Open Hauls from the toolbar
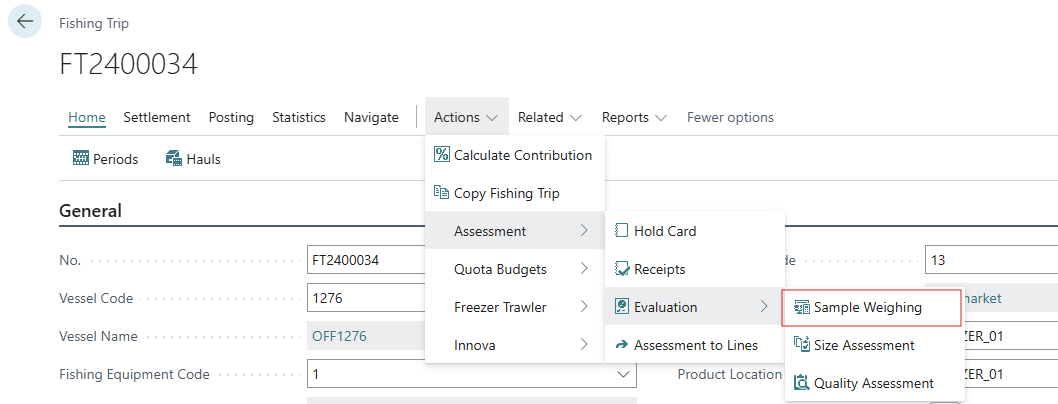The width and height of the screenshot is (1058, 404). [x=193, y=159]
